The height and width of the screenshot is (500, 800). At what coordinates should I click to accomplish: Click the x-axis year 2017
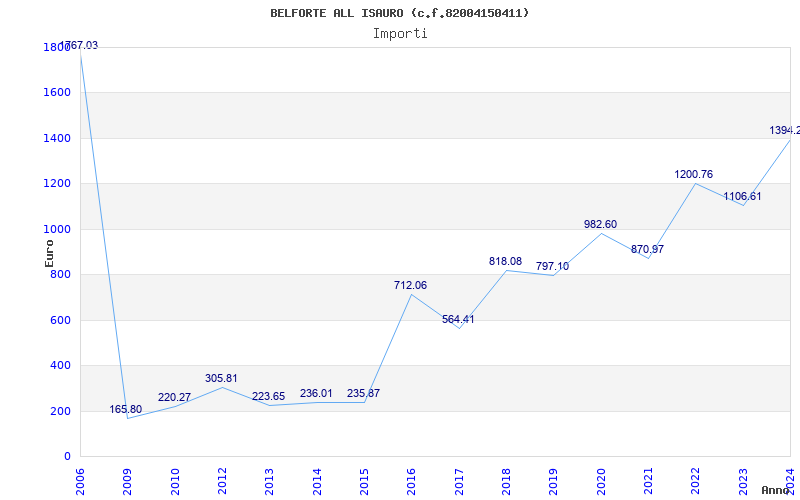point(459,482)
